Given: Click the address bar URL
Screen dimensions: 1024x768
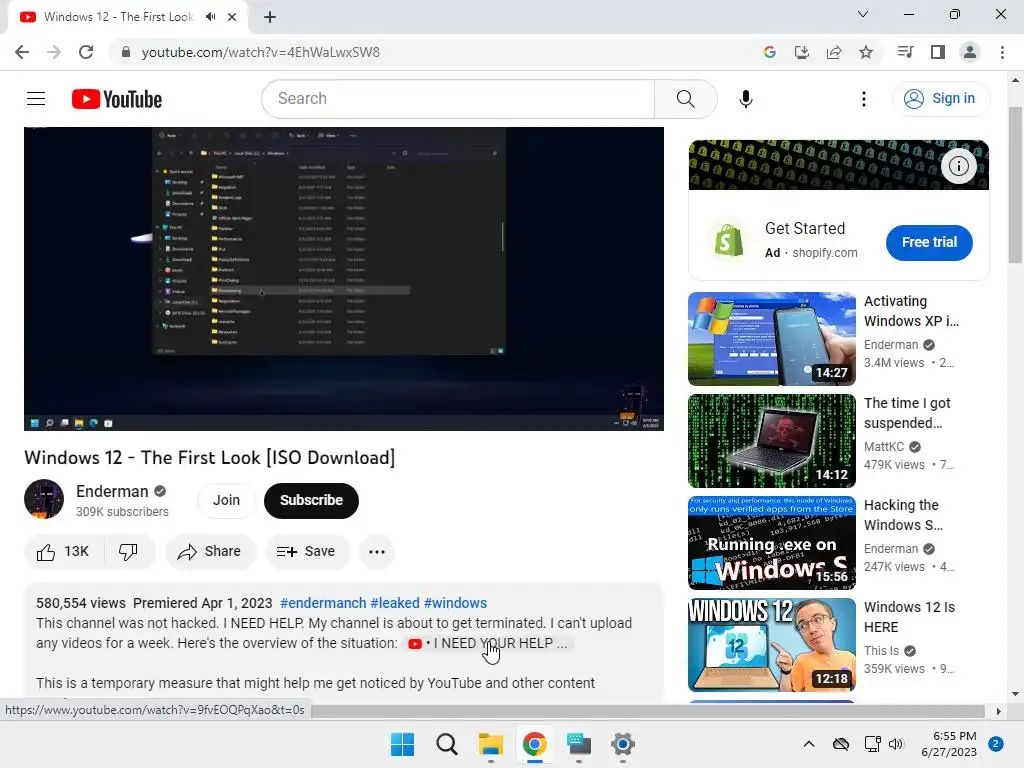Looking at the screenshot, I should click(x=261, y=52).
